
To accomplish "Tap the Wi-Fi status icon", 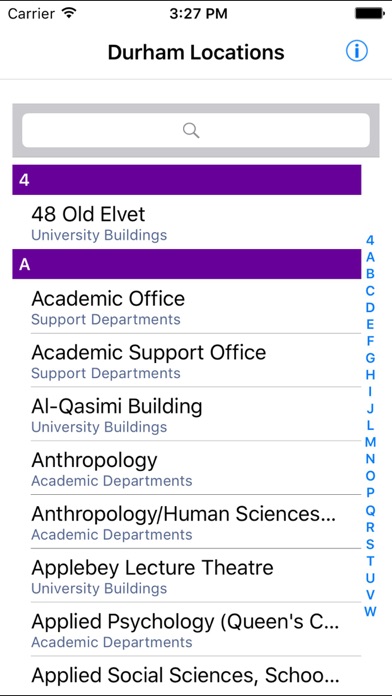I will point(69,13).
